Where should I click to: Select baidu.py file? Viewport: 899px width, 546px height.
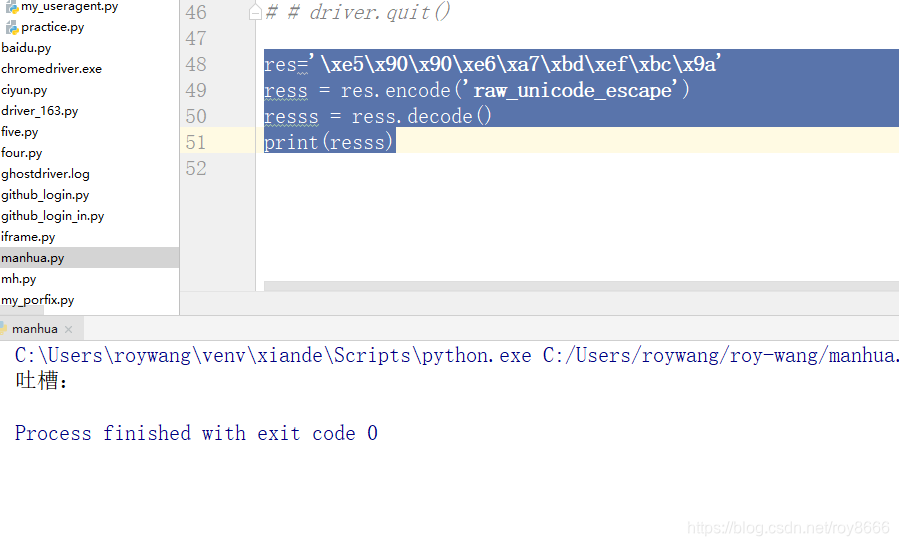point(26,48)
